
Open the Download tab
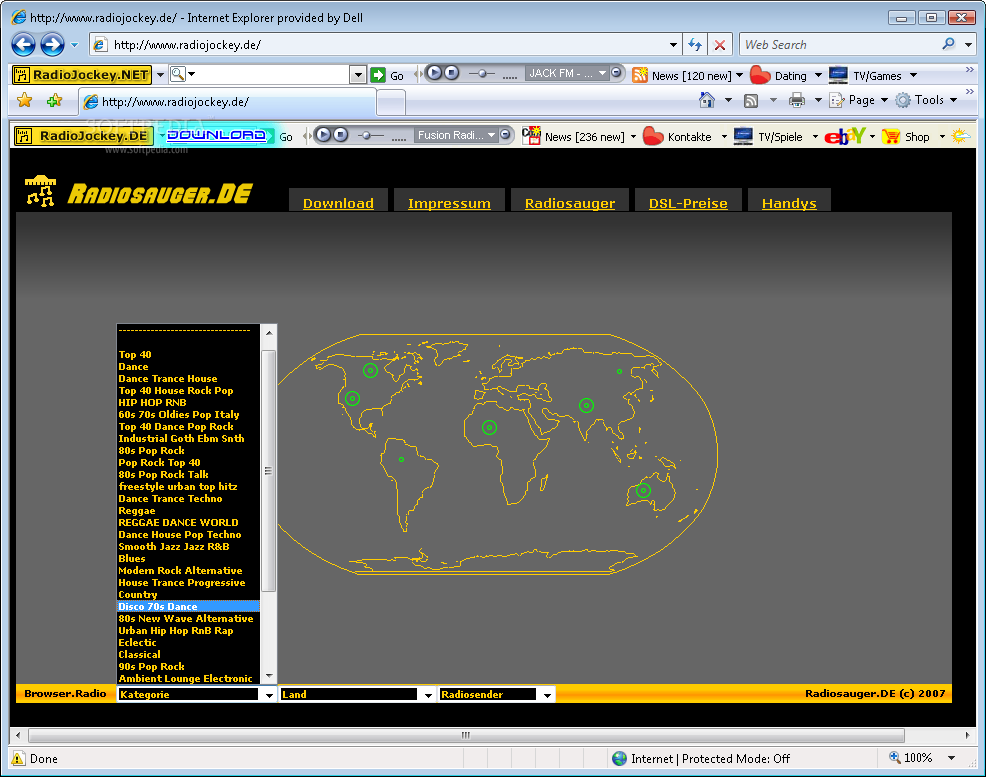[x=338, y=202]
